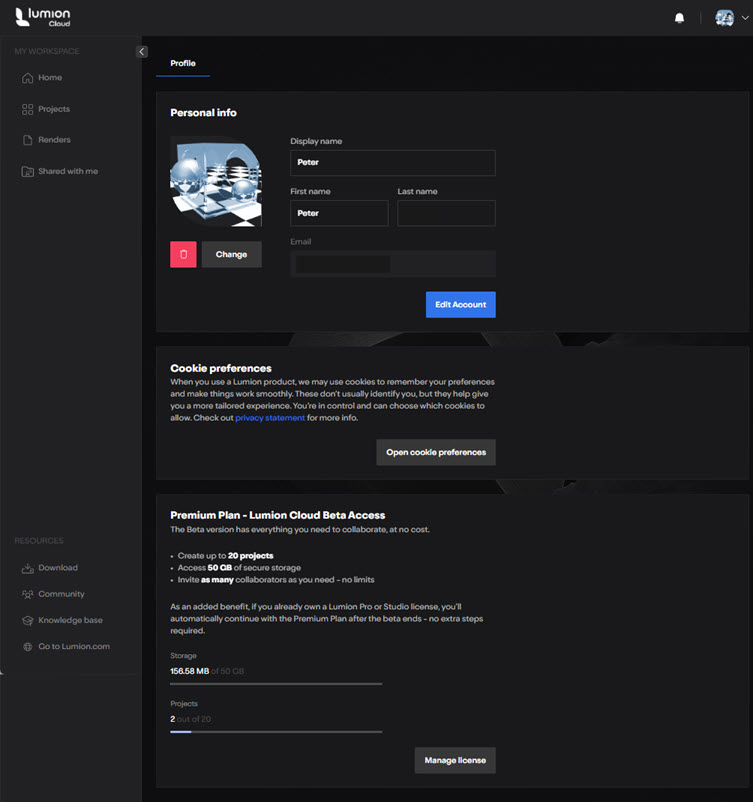Click the Lumion Cloud logo
This screenshot has width=753, height=802.
point(42,17)
